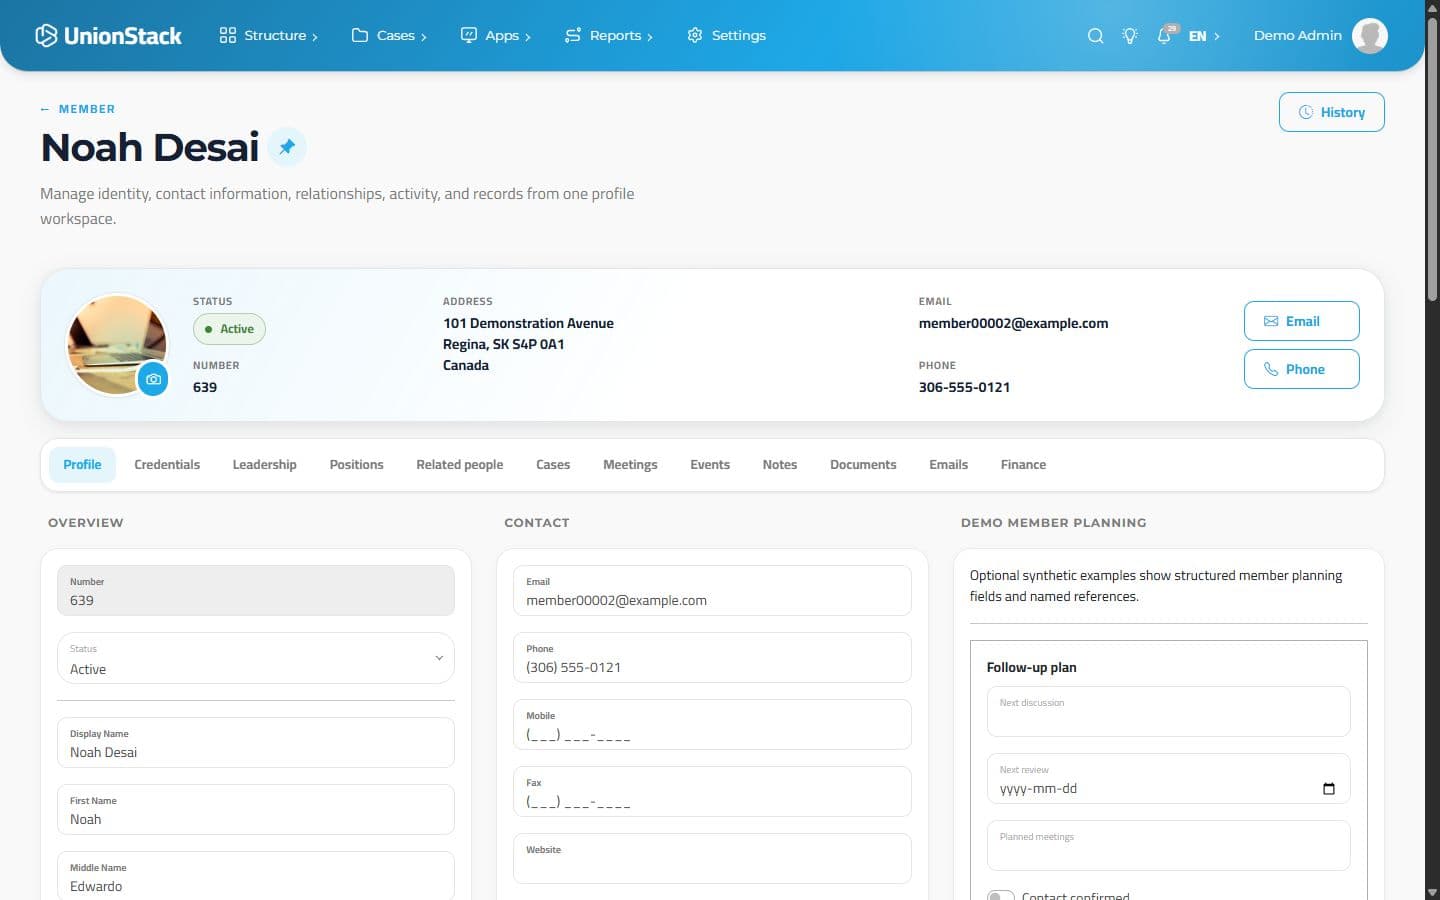The height and width of the screenshot is (900, 1440).
Task: Click the lightbulb tips icon
Action: click(1130, 36)
